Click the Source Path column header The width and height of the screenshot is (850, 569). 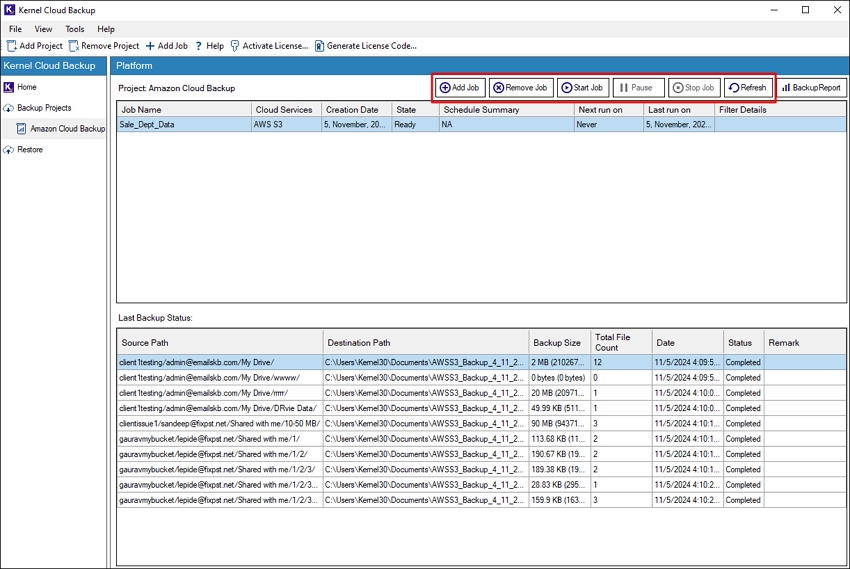pos(220,342)
